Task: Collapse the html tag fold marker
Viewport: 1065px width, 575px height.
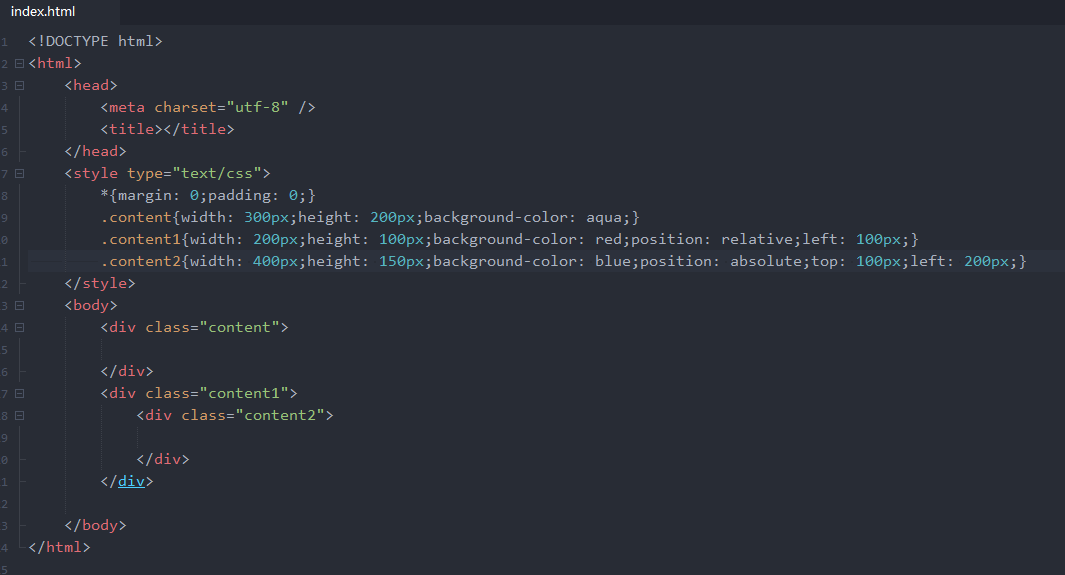Action: click(20, 64)
